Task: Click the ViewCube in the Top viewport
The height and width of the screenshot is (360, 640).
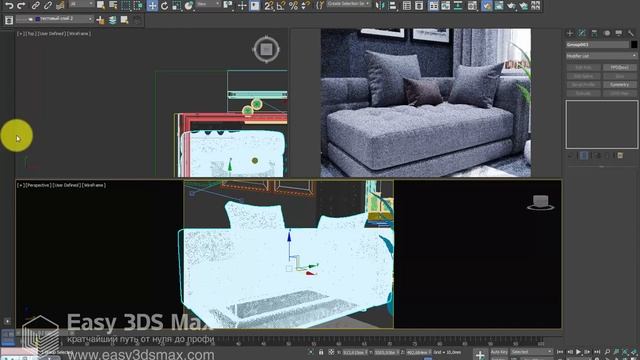Action: point(266,49)
